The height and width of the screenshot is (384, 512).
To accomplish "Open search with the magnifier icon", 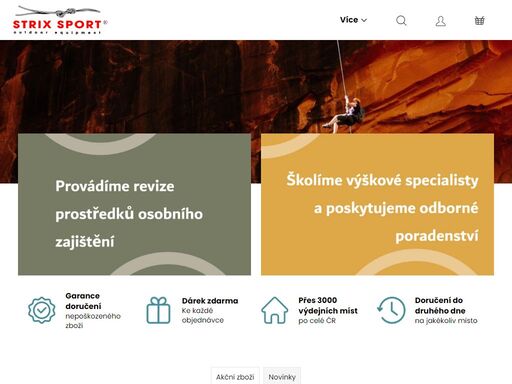I will pos(401,21).
